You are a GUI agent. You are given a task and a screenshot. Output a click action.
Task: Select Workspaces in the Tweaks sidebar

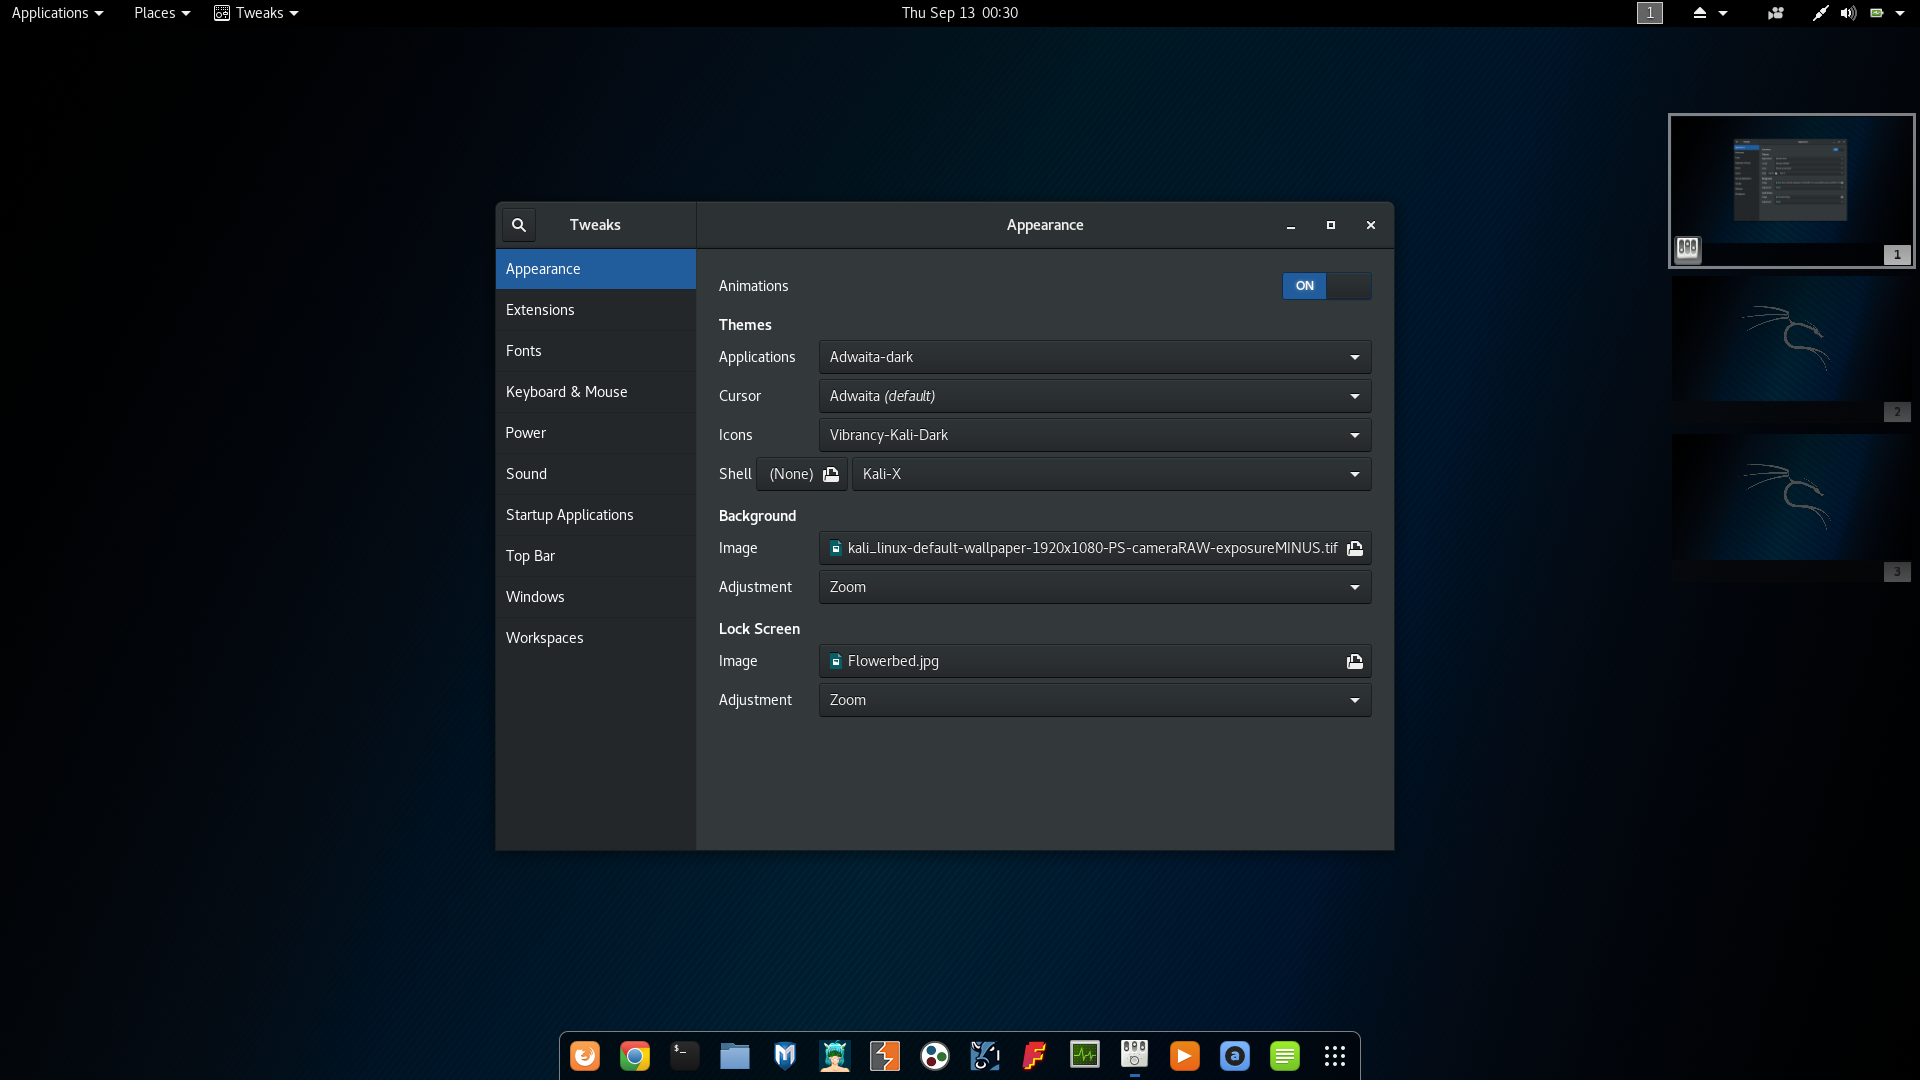pyautogui.click(x=596, y=638)
